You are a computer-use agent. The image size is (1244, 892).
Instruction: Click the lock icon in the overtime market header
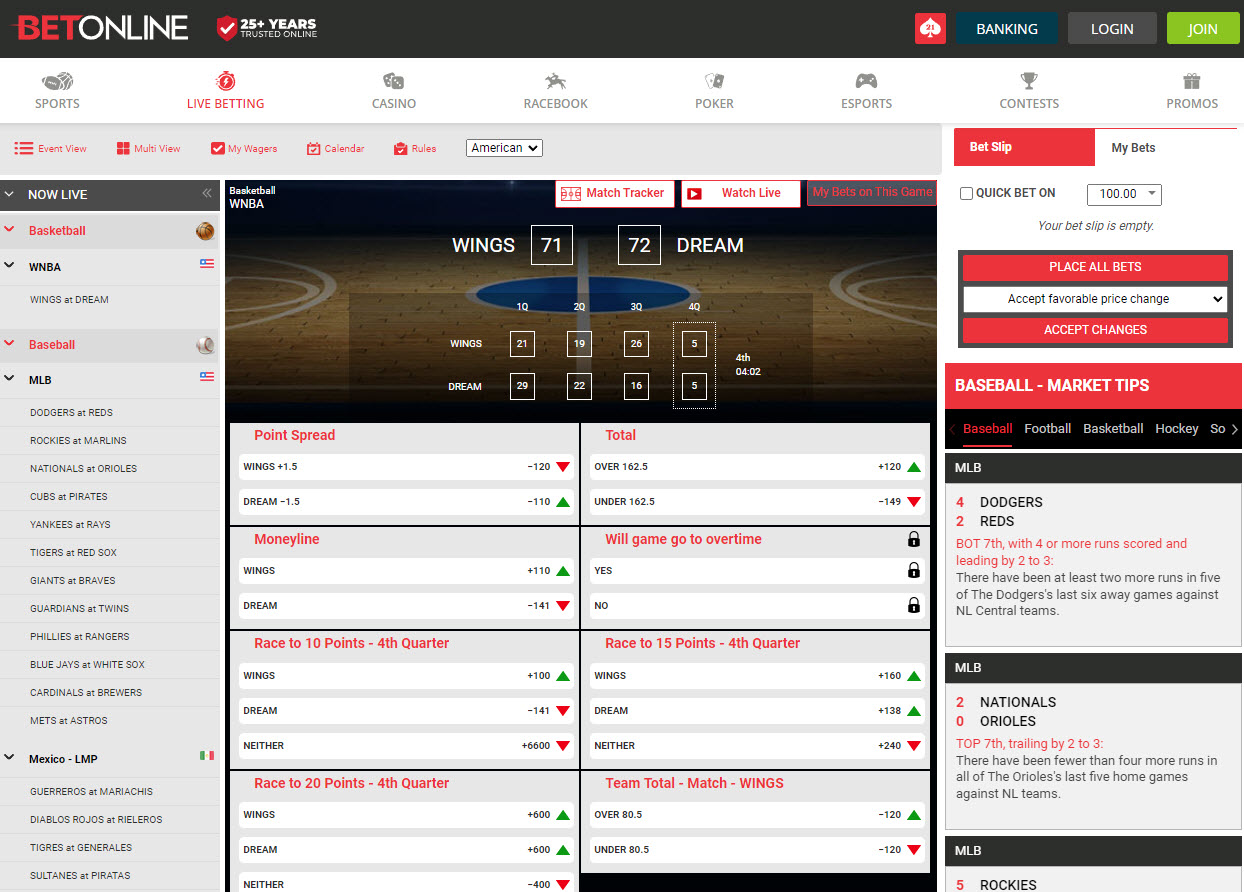pyautogui.click(x=913, y=539)
